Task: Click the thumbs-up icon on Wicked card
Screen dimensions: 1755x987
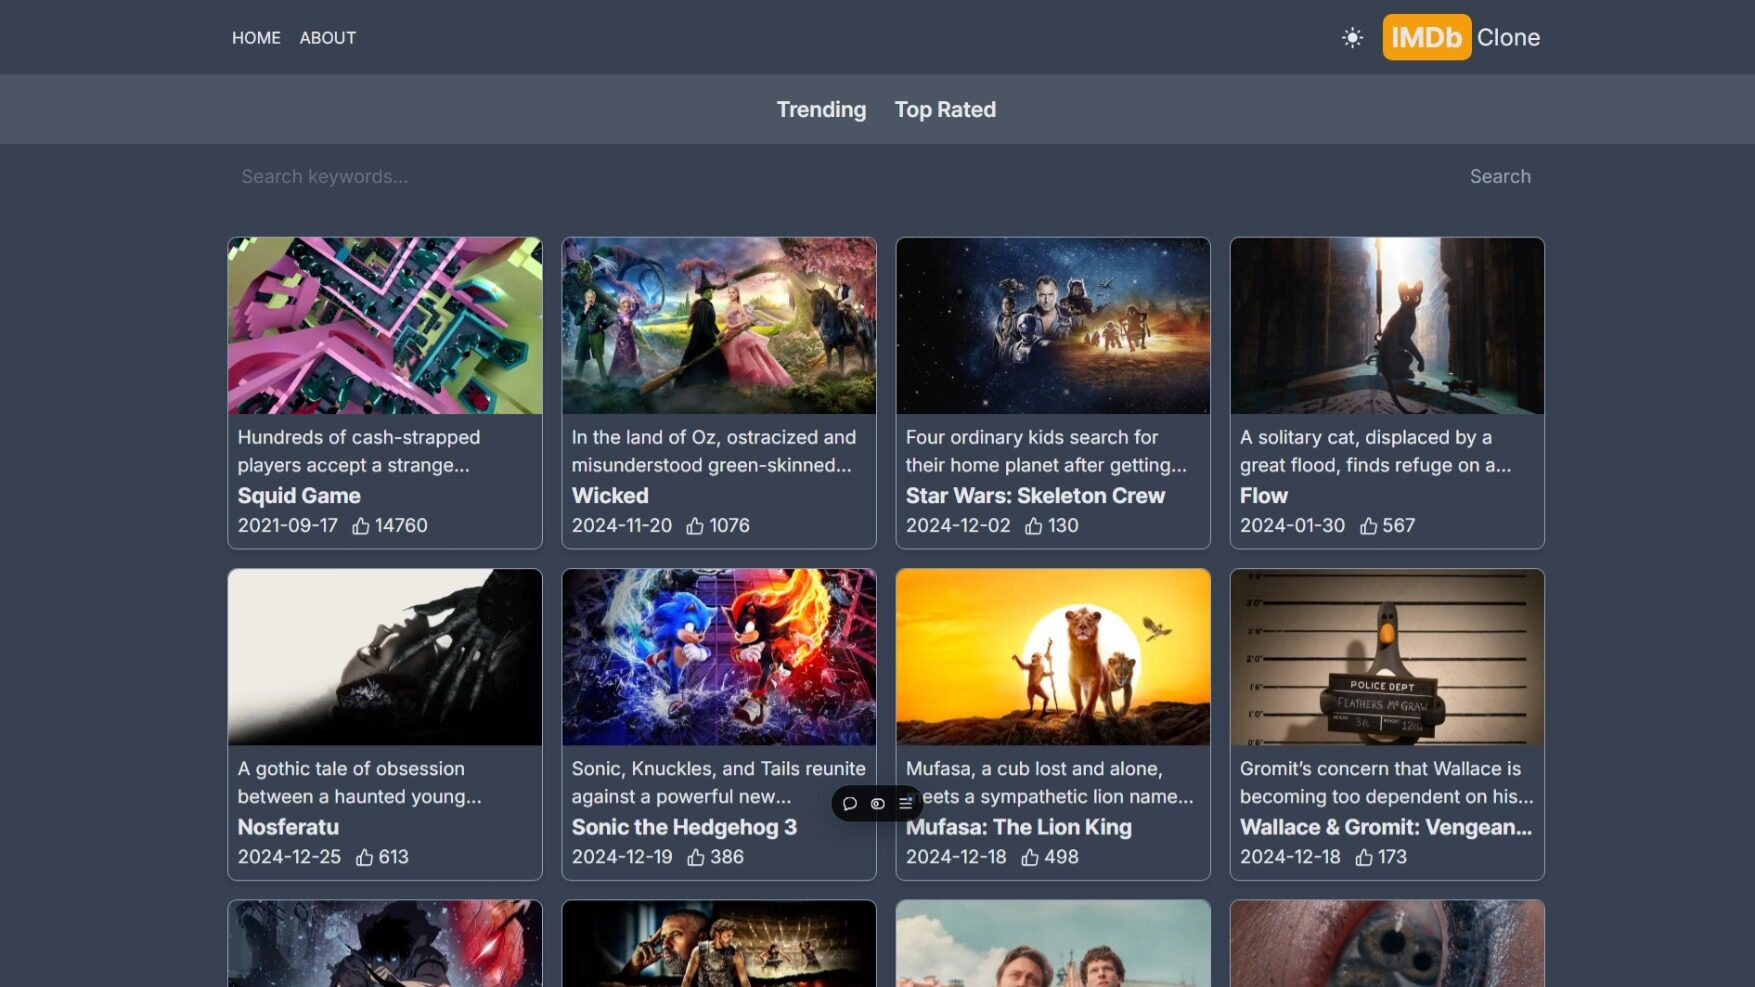Action: (695, 526)
